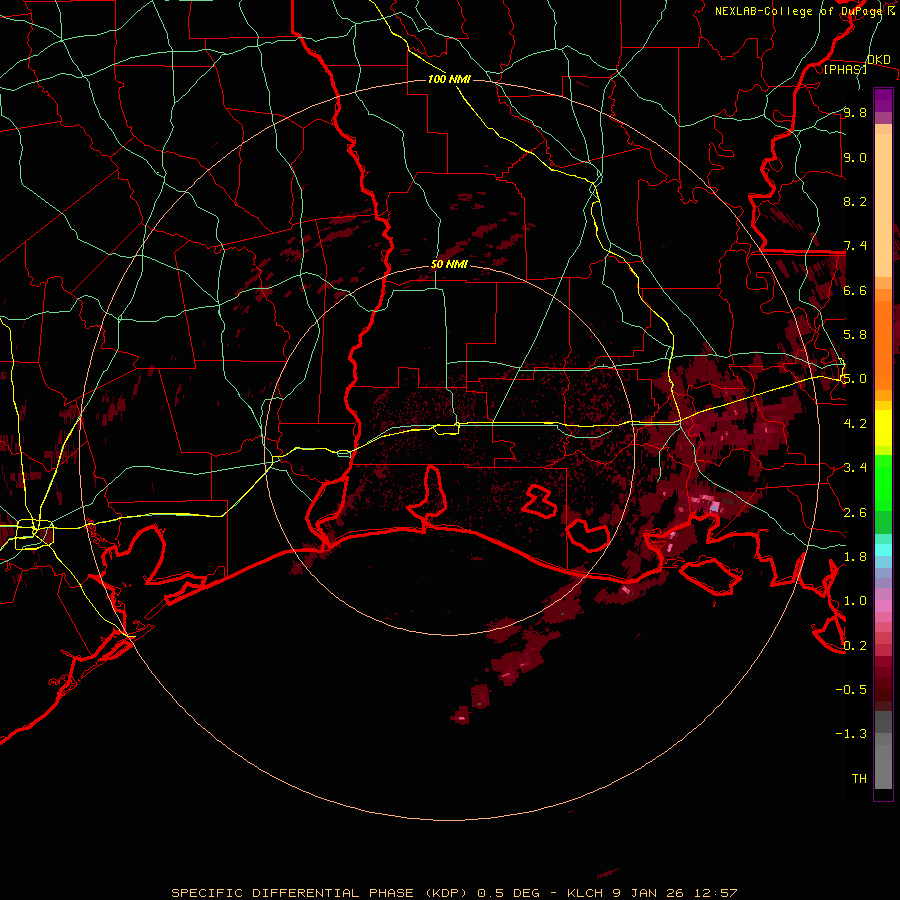Click the DKD product label

pyautogui.click(x=878, y=60)
